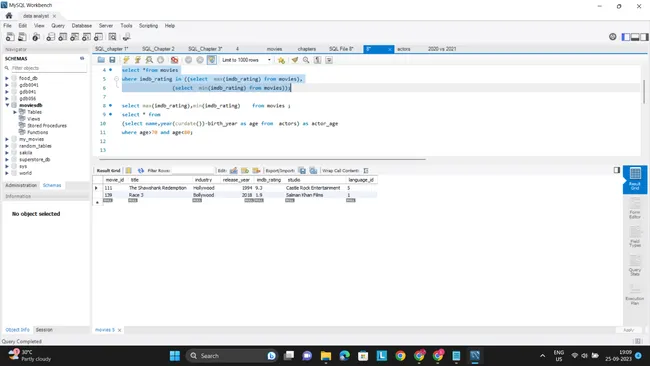
Task: Open the home screen tab icon
Action: [9, 16]
